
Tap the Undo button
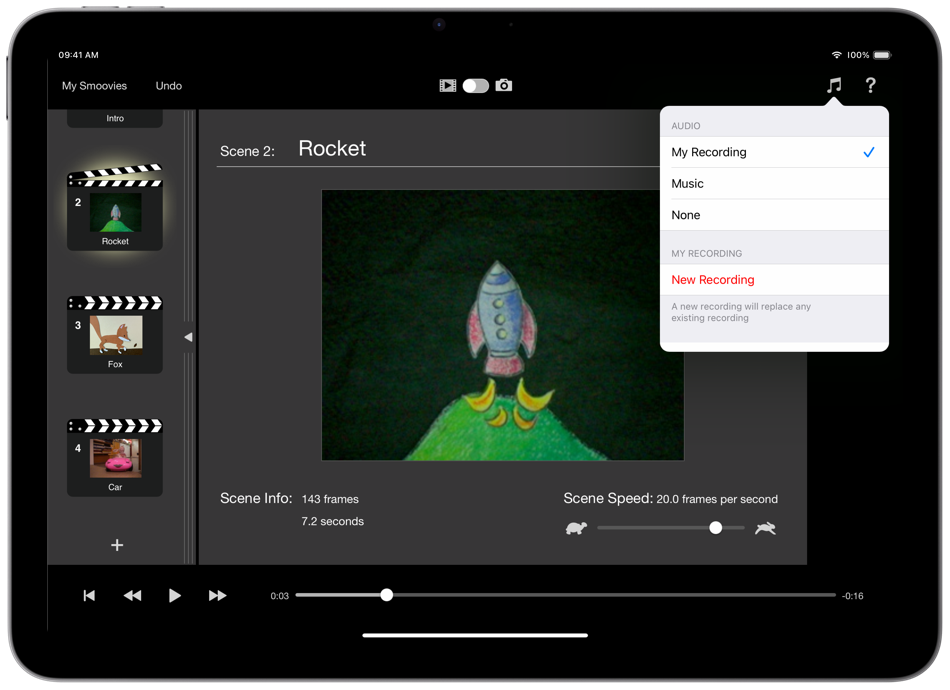coord(168,86)
